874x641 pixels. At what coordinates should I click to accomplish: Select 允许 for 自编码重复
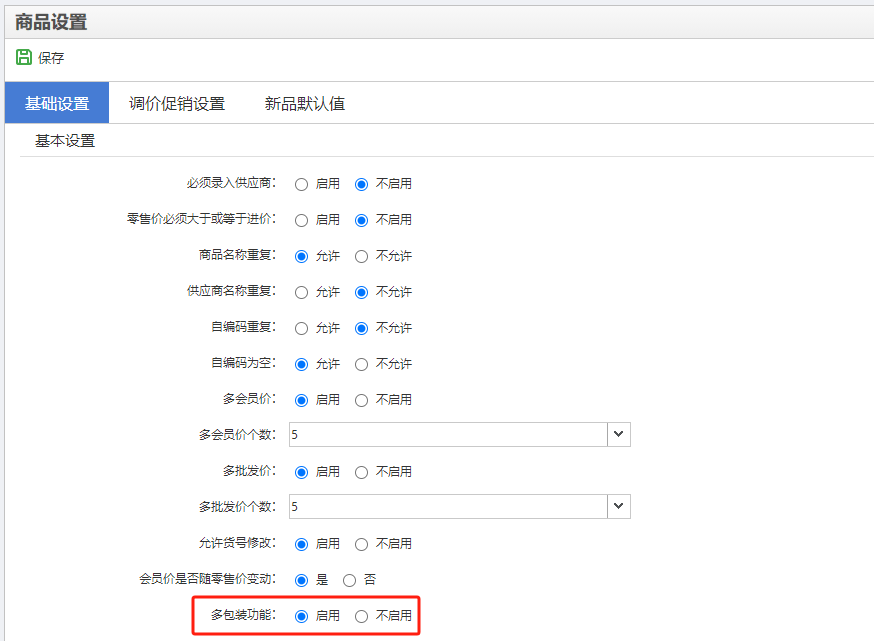pyautogui.click(x=301, y=328)
